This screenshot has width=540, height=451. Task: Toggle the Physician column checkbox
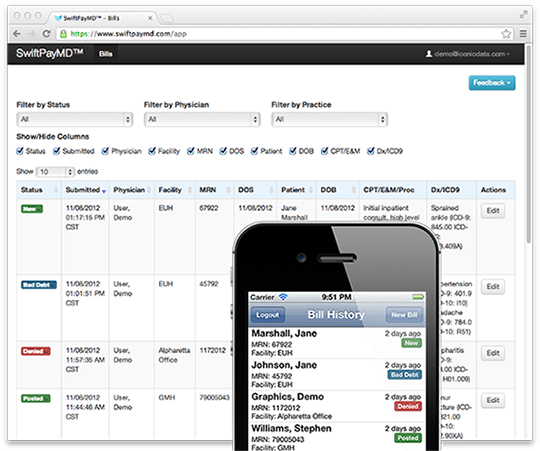(105, 151)
